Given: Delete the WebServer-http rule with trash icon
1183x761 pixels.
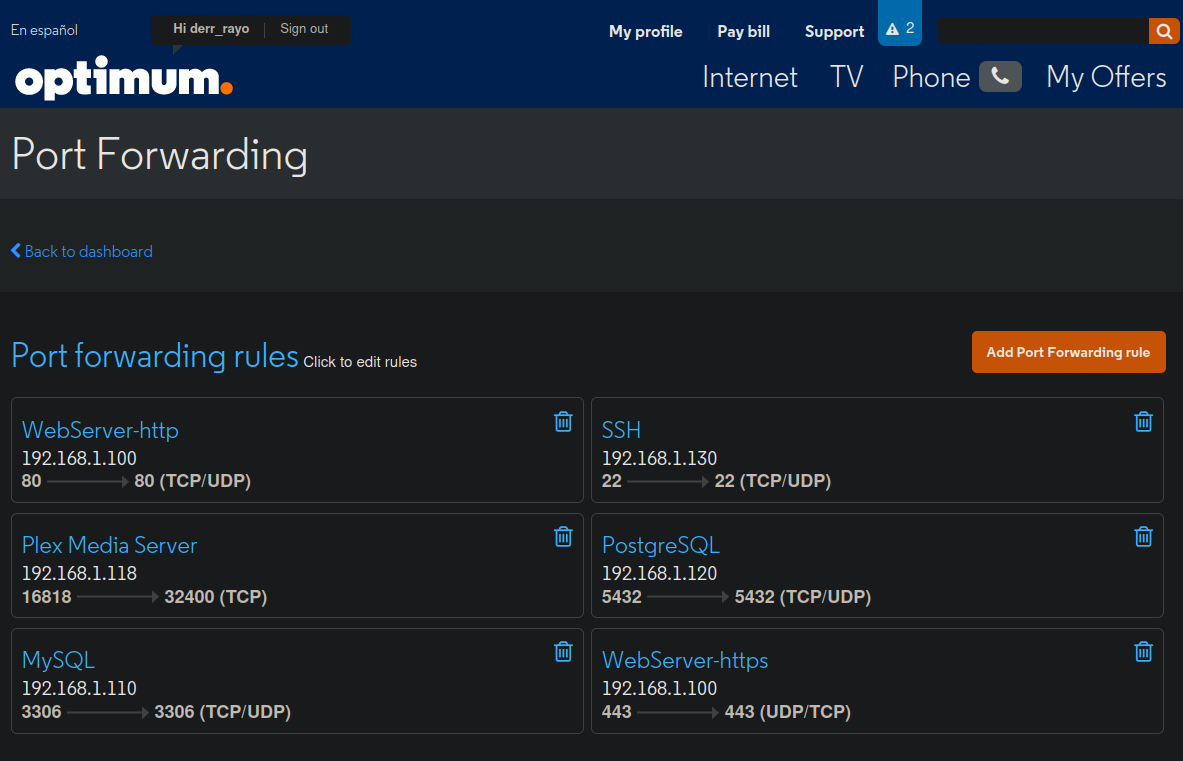Looking at the screenshot, I should point(563,422).
